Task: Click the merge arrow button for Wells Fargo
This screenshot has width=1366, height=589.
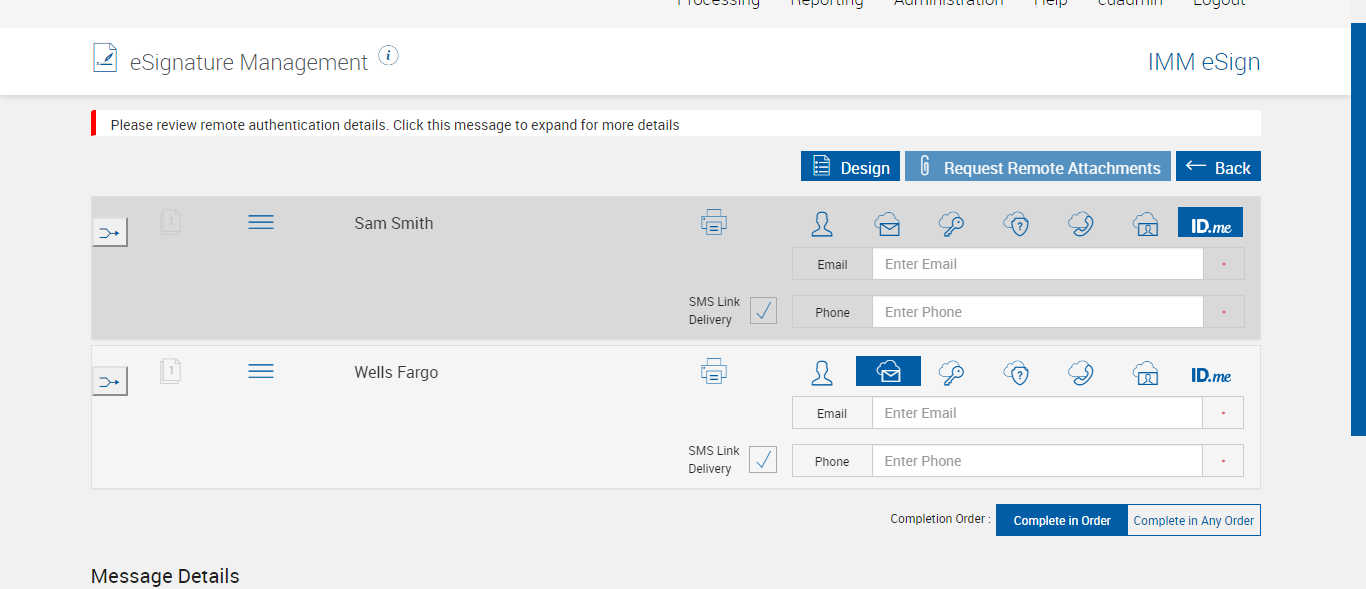Action: 110,381
